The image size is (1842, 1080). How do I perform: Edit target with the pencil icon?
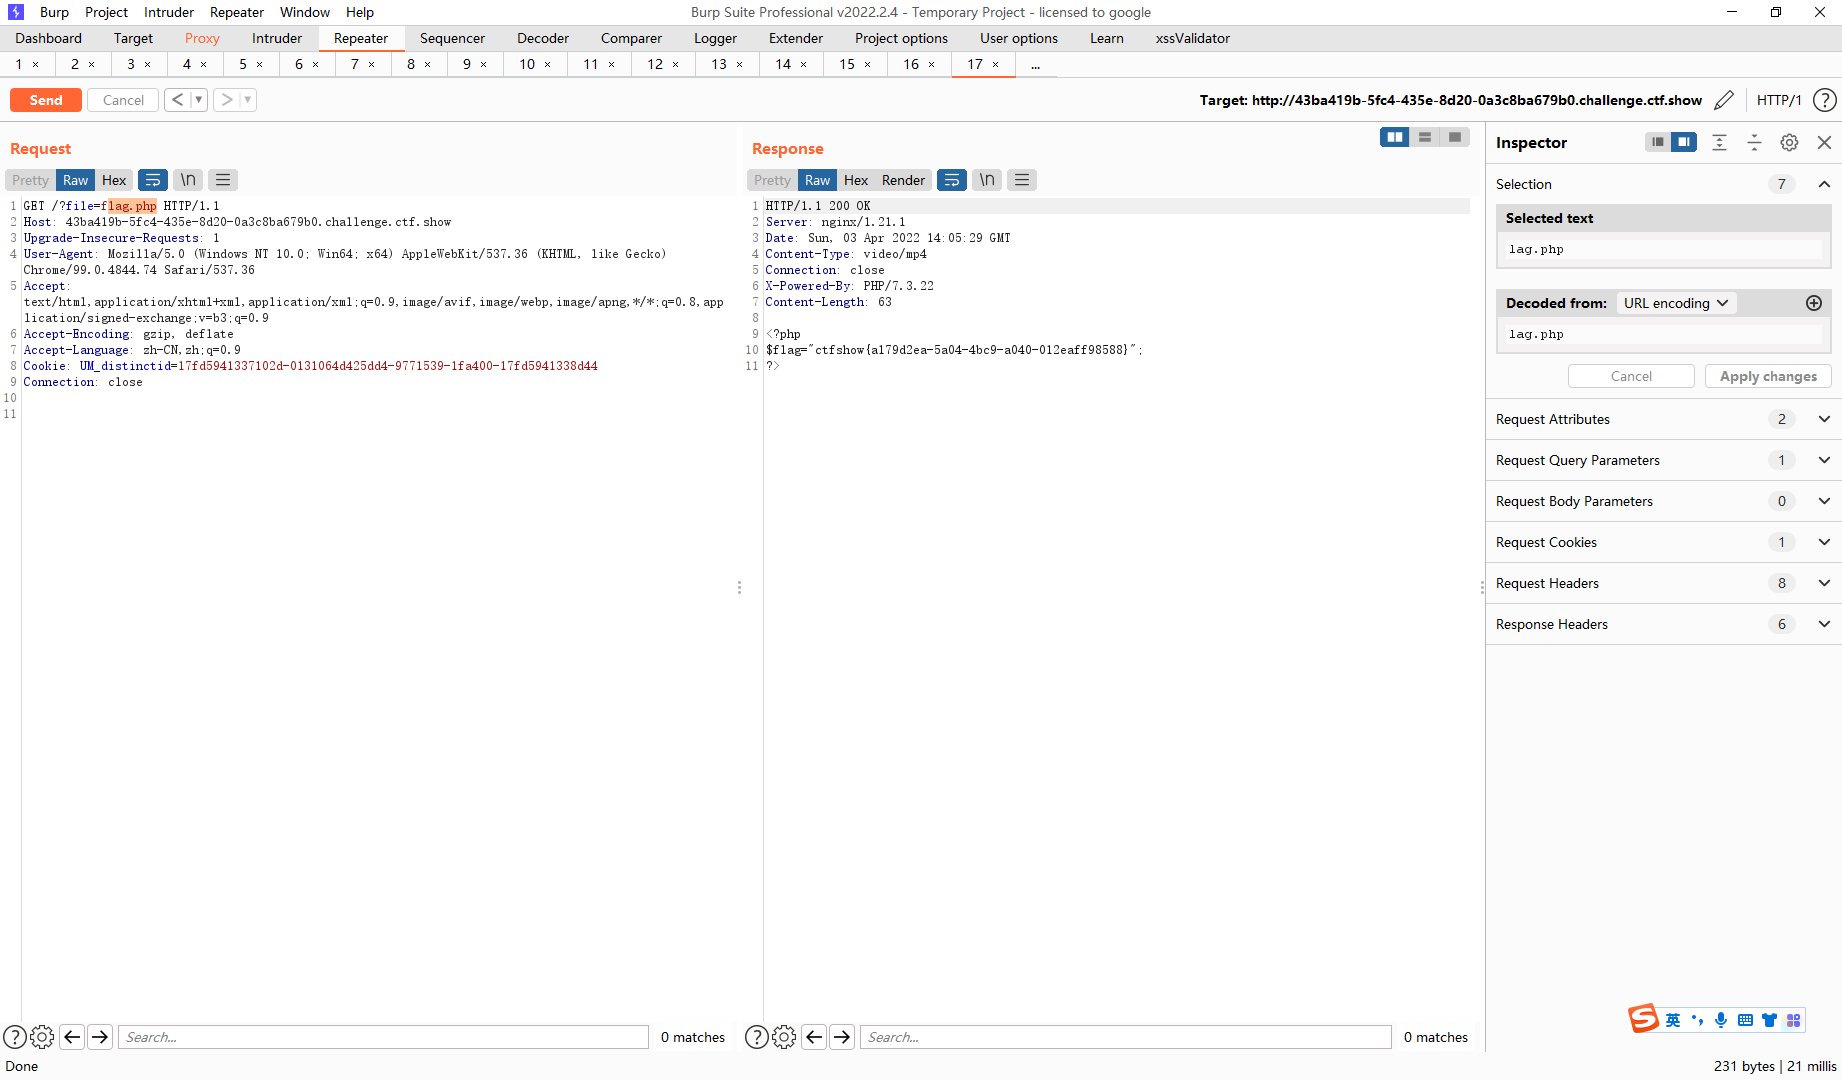point(1724,100)
